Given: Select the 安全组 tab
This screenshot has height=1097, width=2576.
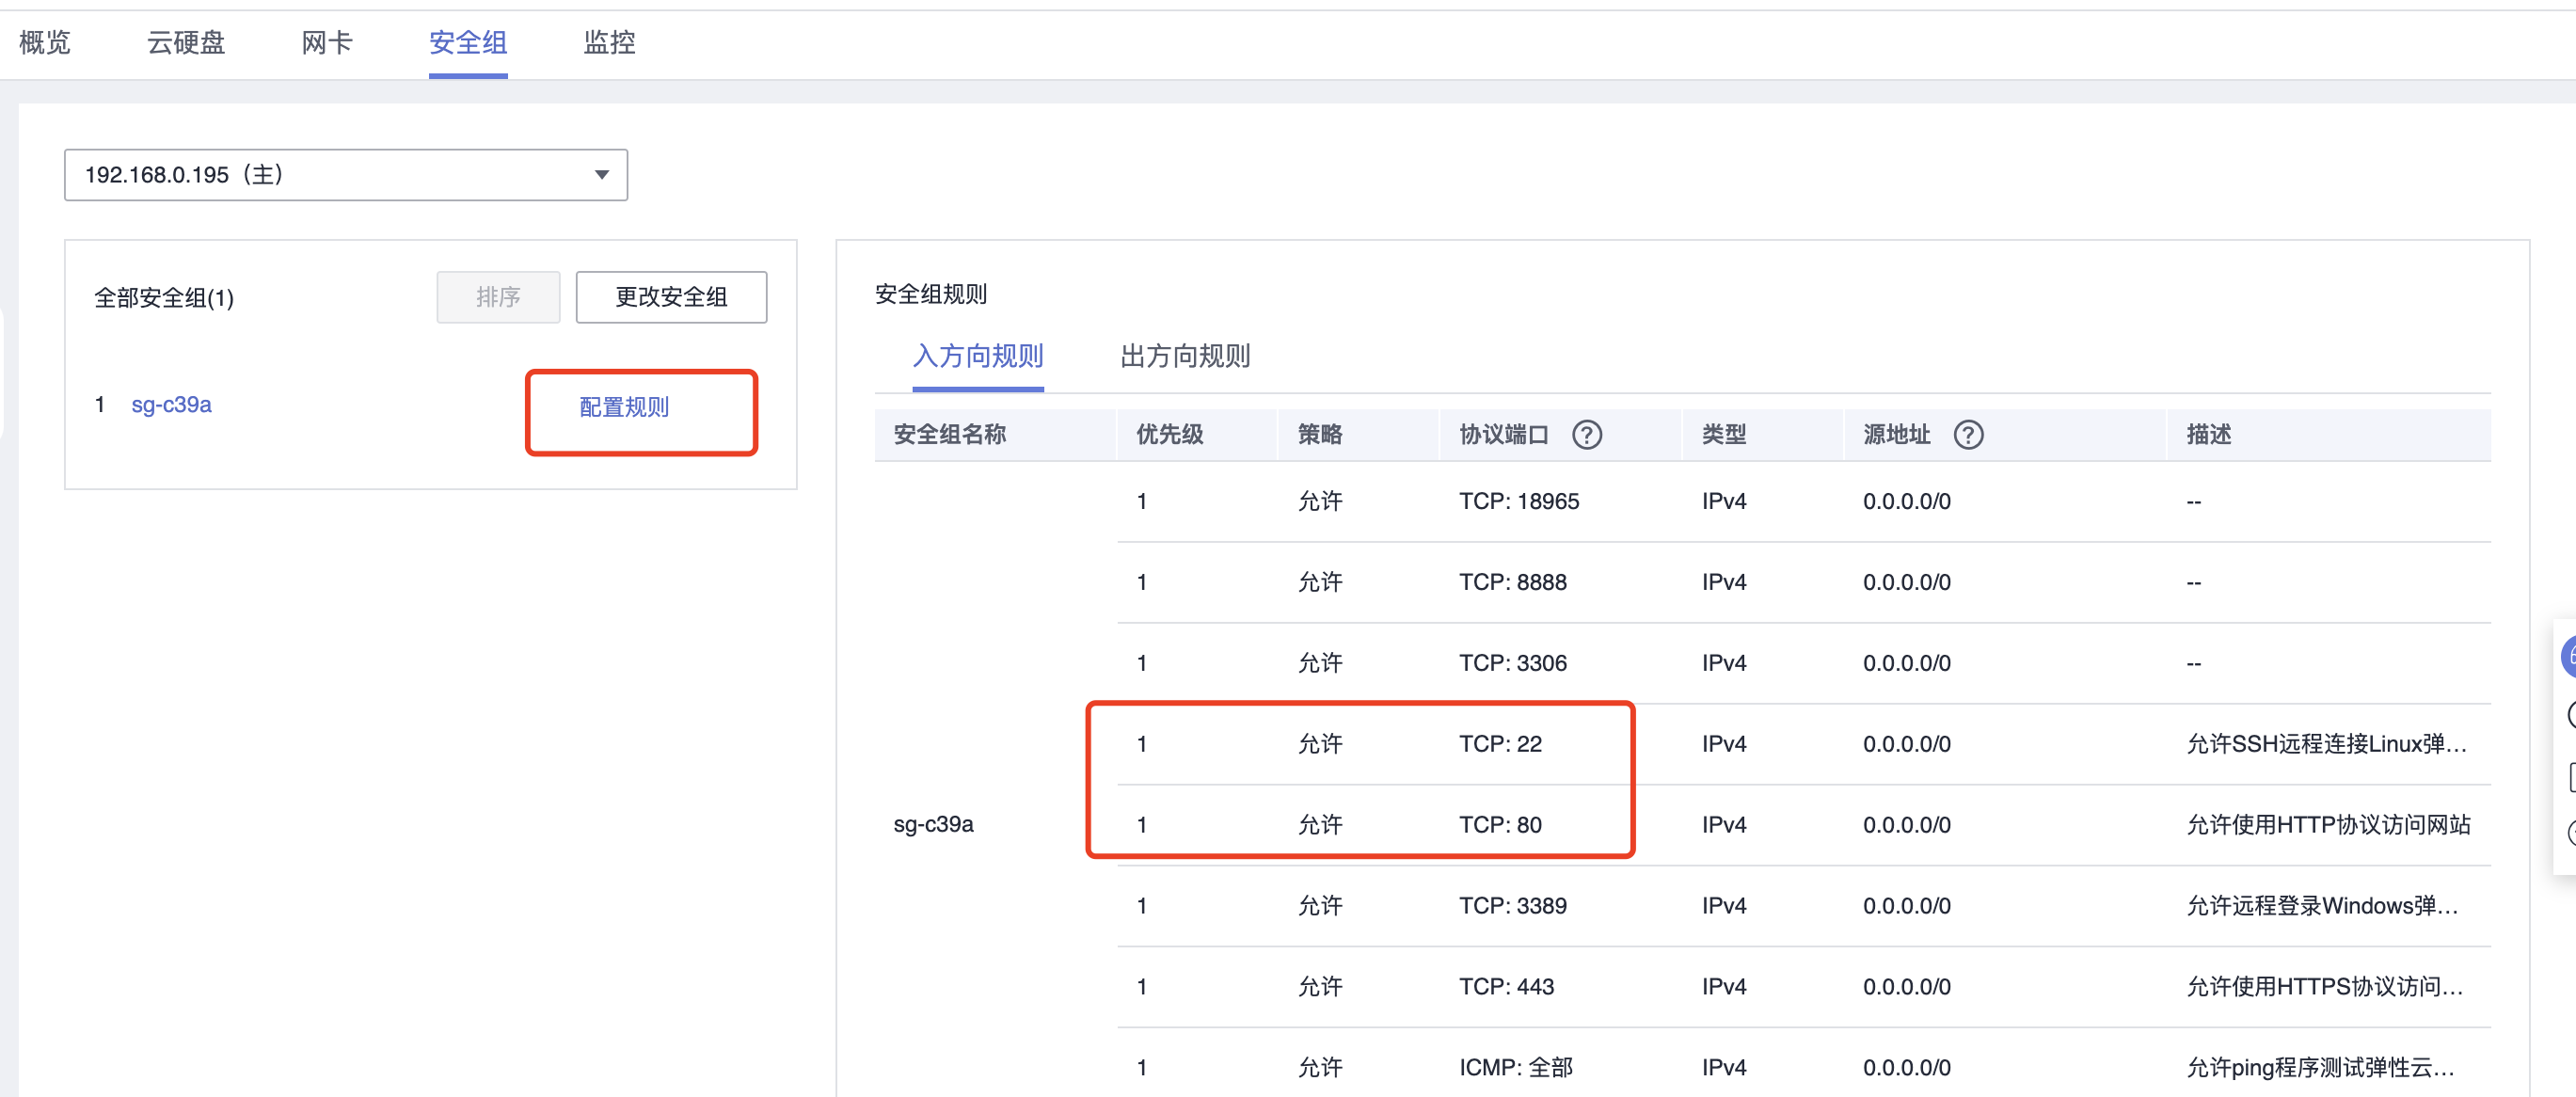Looking at the screenshot, I should (x=468, y=42).
